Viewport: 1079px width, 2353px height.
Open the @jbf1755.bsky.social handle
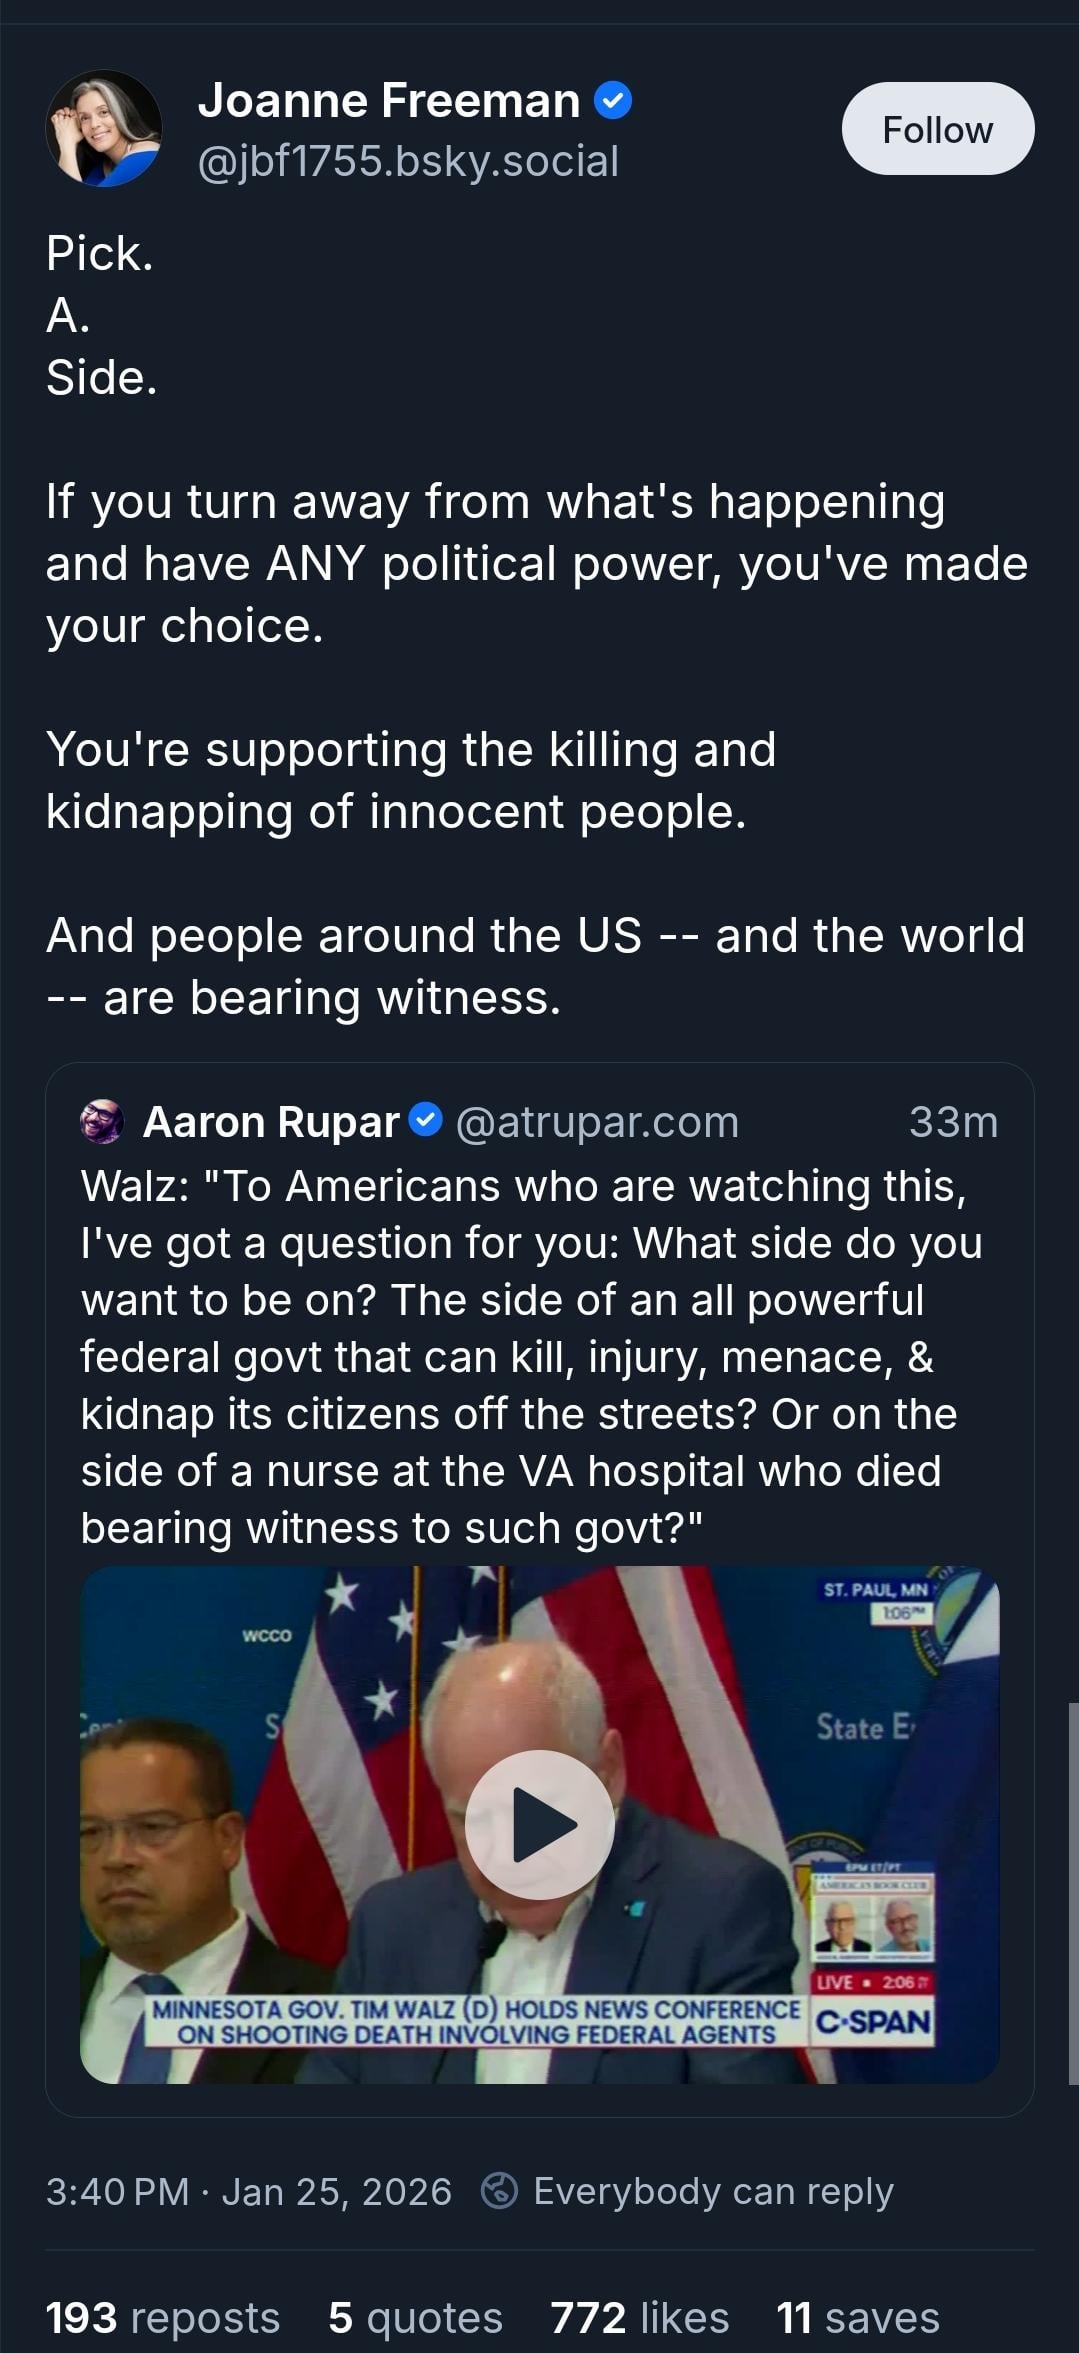[408, 162]
